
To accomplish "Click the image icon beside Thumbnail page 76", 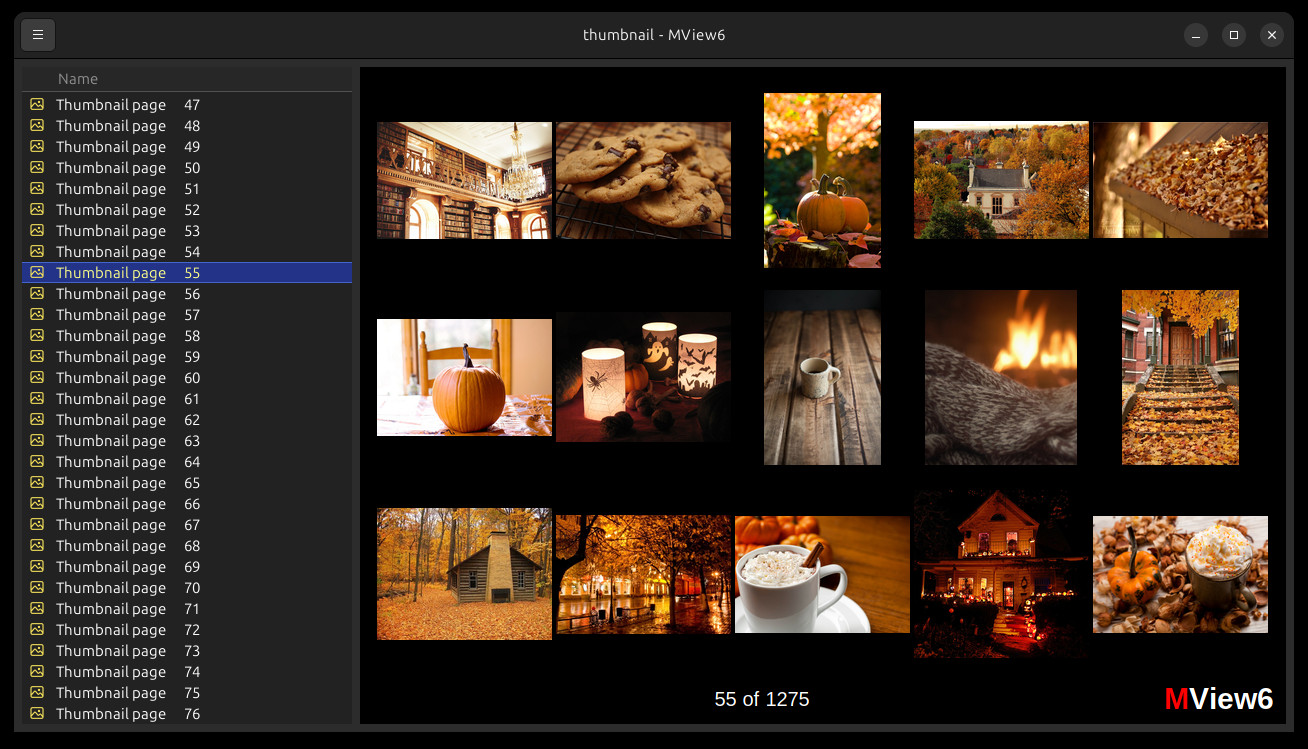I will click(37, 713).
